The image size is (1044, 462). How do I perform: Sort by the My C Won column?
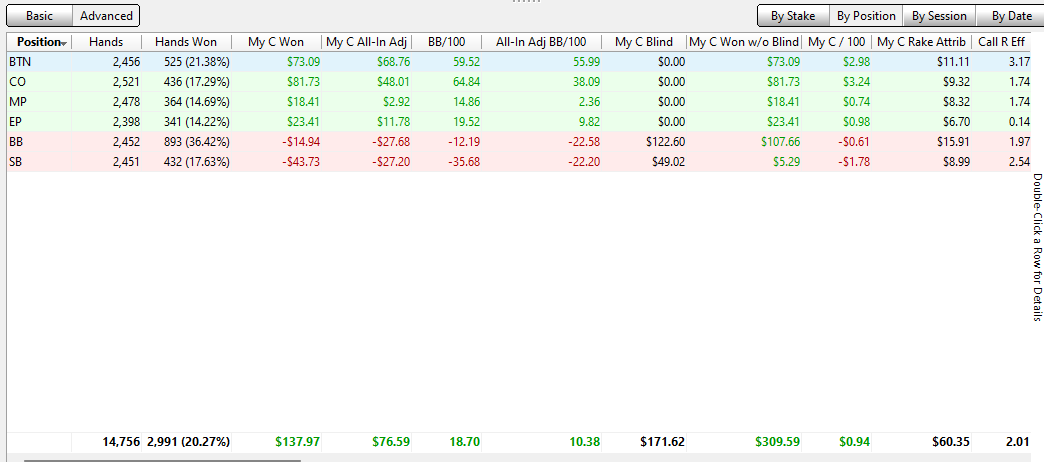pyautogui.click(x=276, y=42)
